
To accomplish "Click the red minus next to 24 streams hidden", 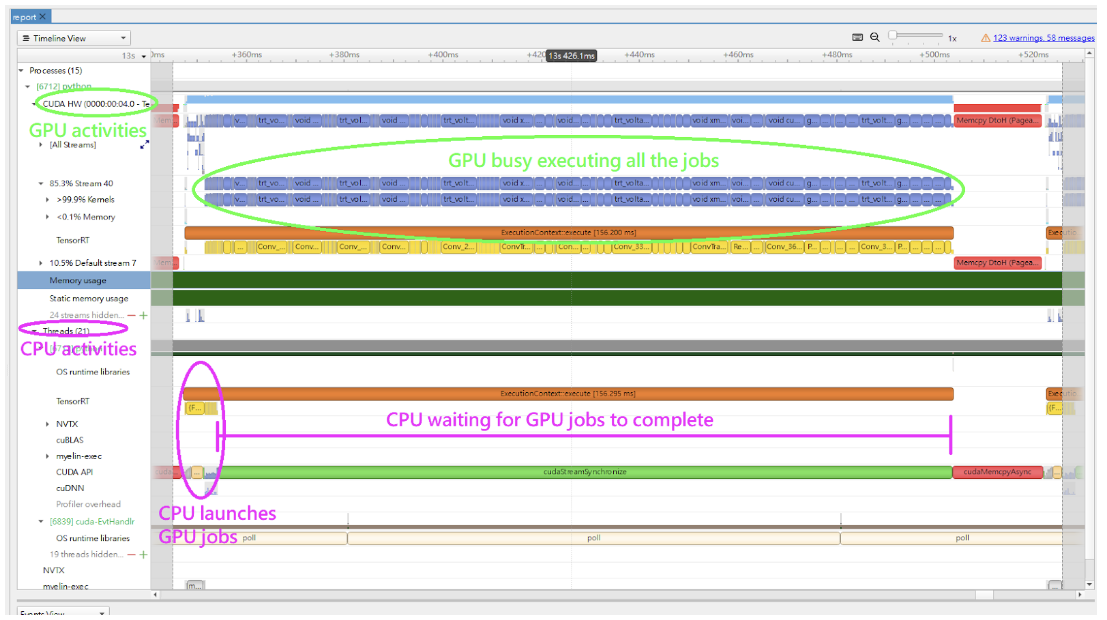I will coord(131,315).
